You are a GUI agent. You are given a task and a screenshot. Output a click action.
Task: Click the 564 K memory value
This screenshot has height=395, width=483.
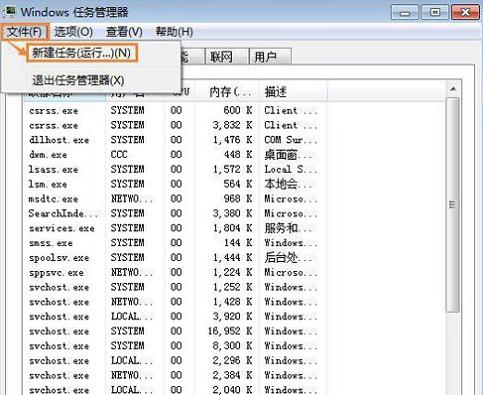click(x=238, y=184)
